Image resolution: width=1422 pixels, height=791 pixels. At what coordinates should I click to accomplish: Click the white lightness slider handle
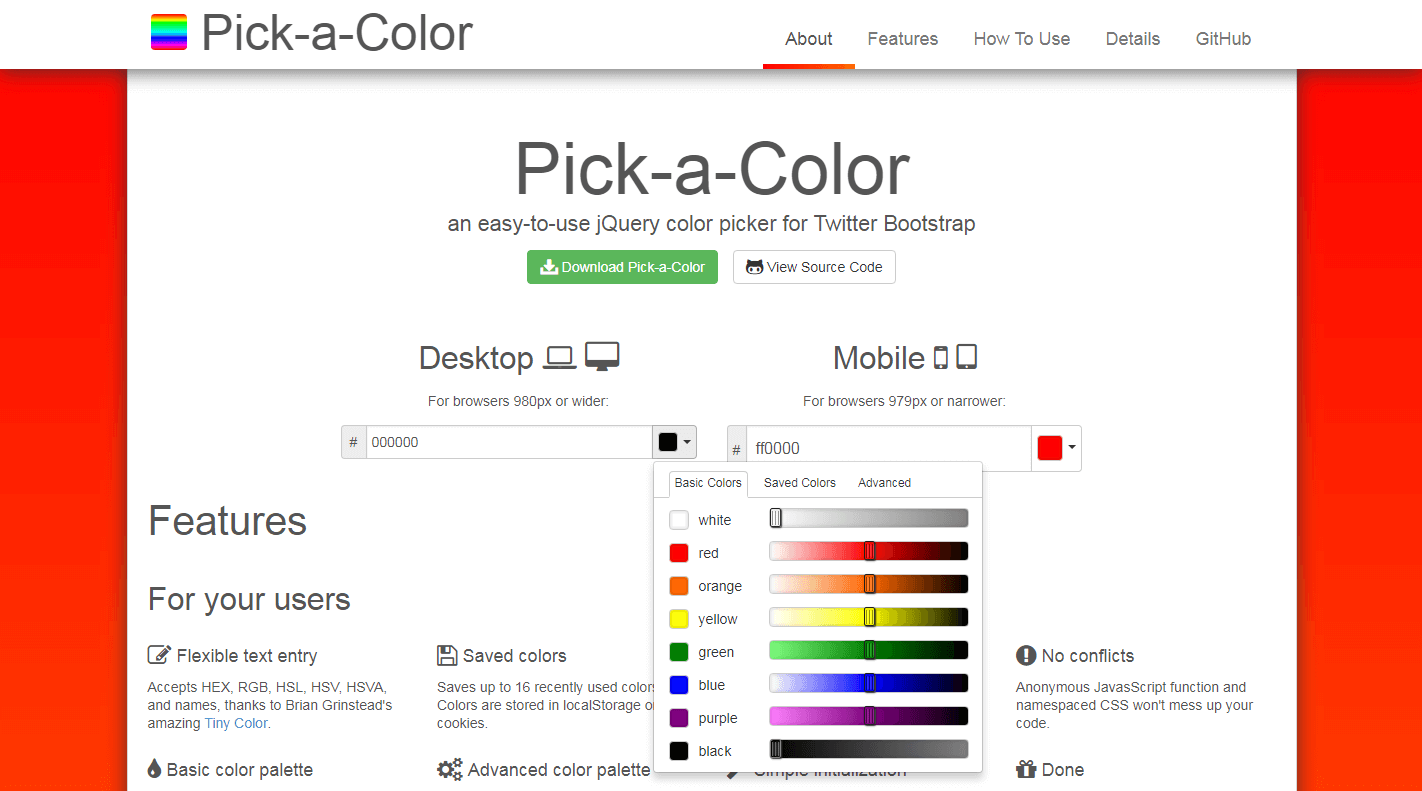775,518
